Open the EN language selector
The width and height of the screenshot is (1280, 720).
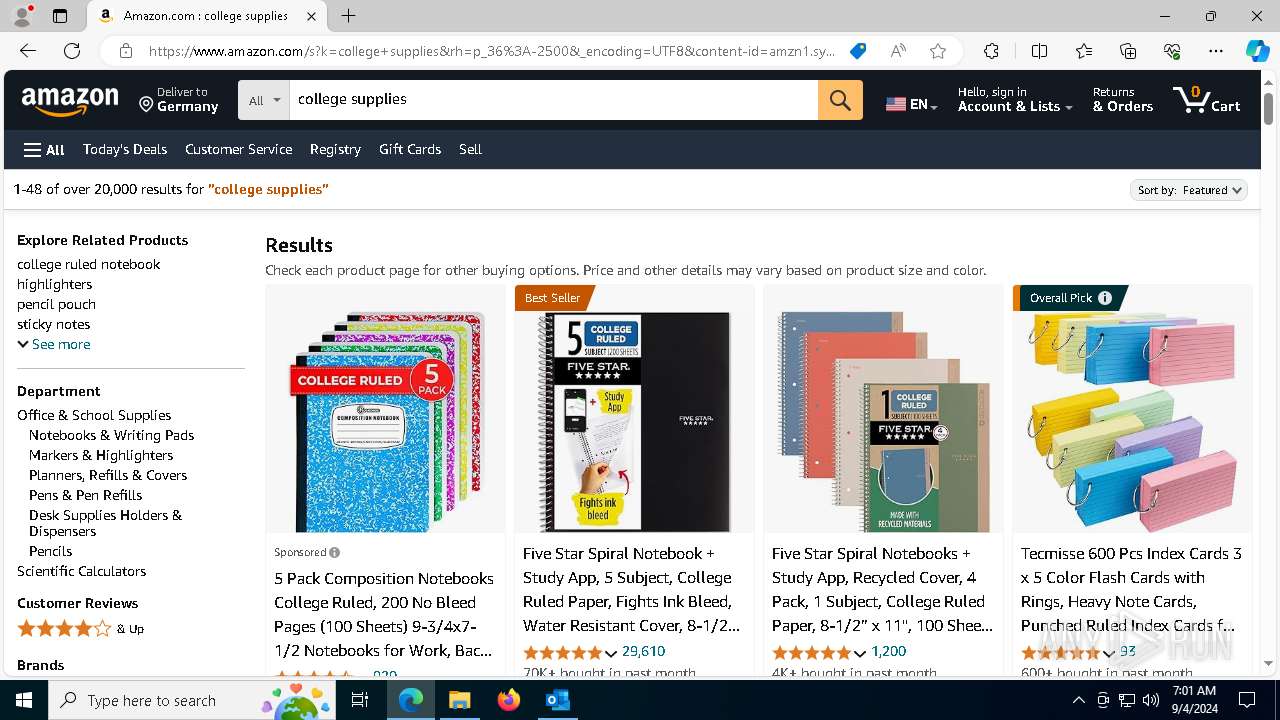pos(911,104)
